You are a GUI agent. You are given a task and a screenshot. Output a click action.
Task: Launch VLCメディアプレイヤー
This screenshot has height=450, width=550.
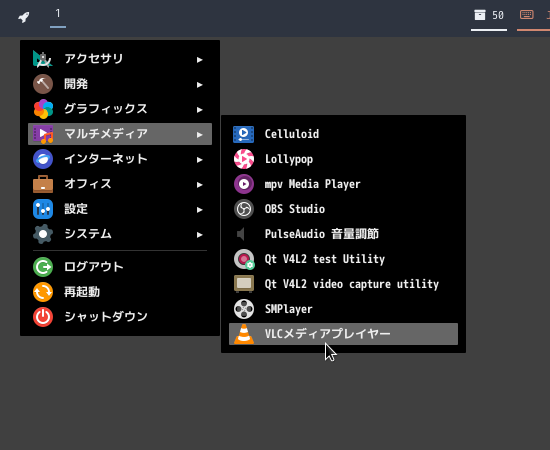(x=343, y=334)
